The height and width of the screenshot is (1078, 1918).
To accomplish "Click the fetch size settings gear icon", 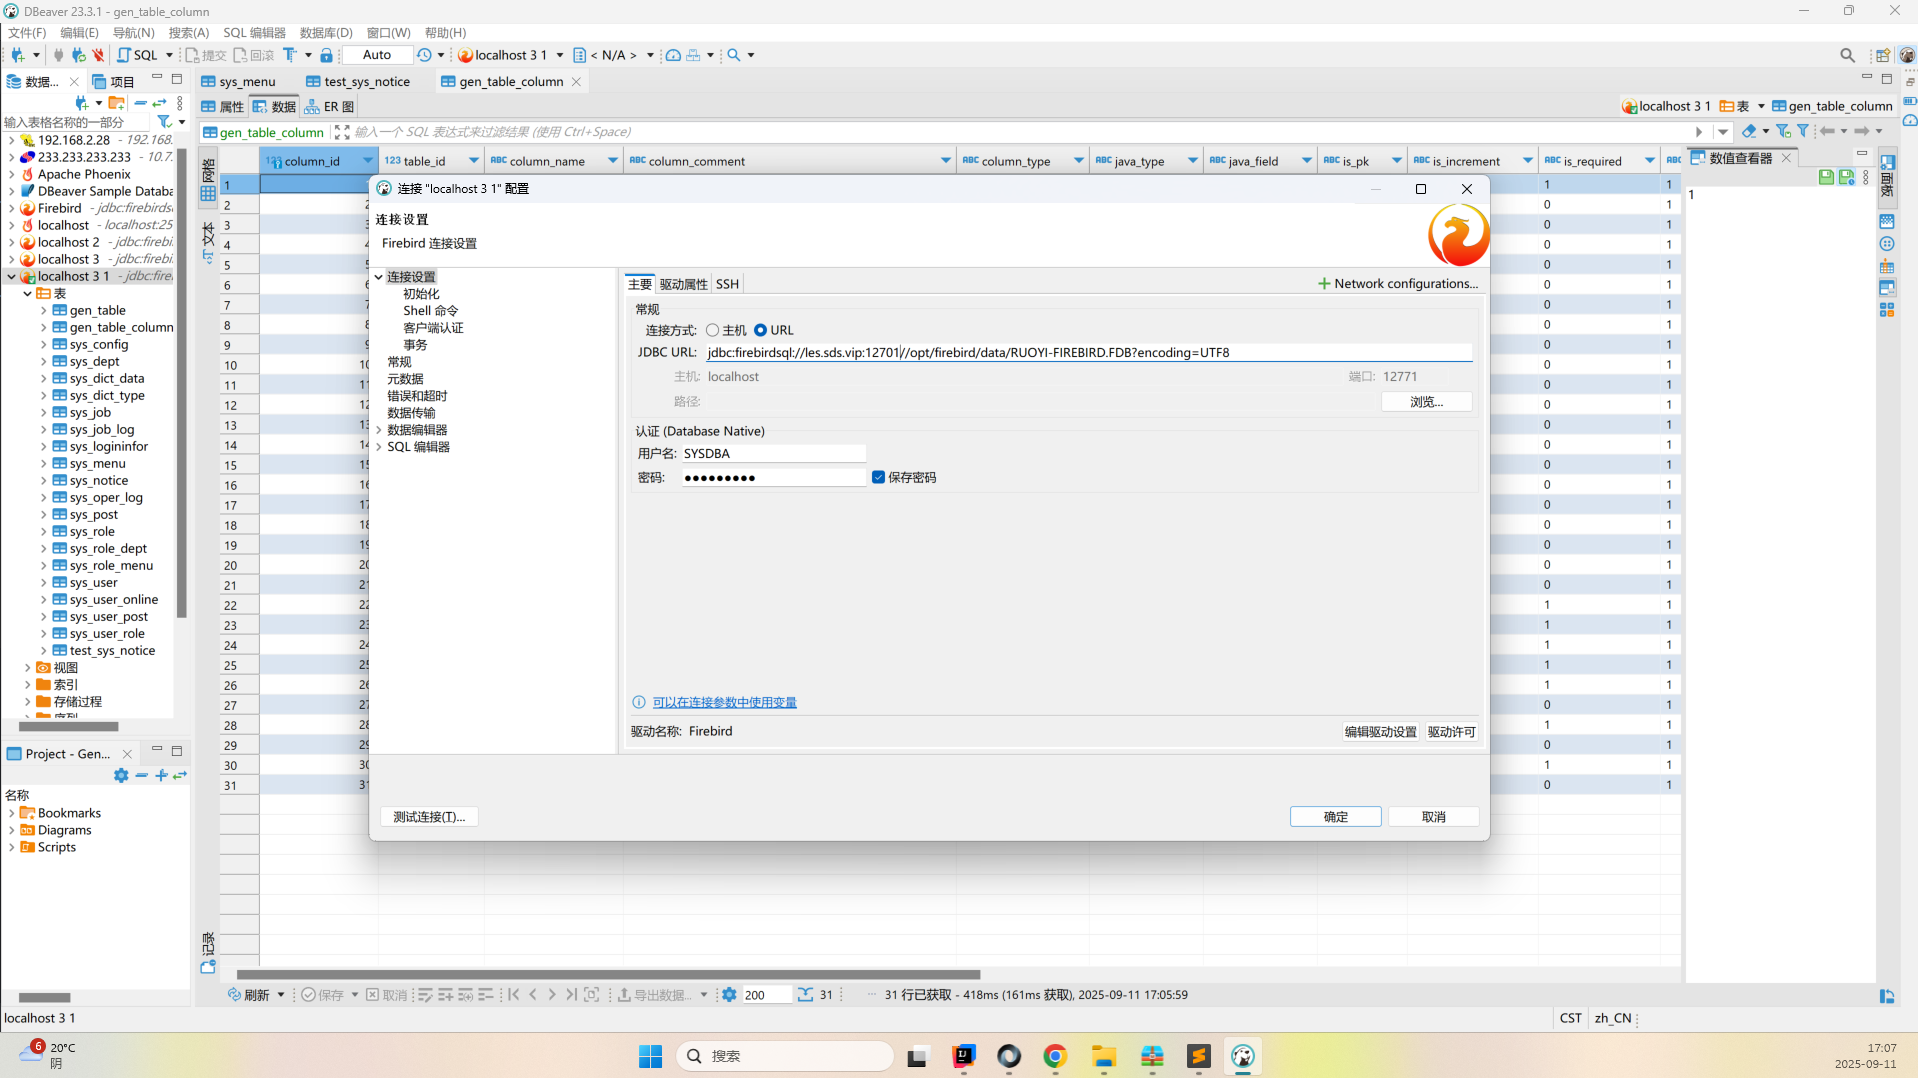I will pos(729,995).
